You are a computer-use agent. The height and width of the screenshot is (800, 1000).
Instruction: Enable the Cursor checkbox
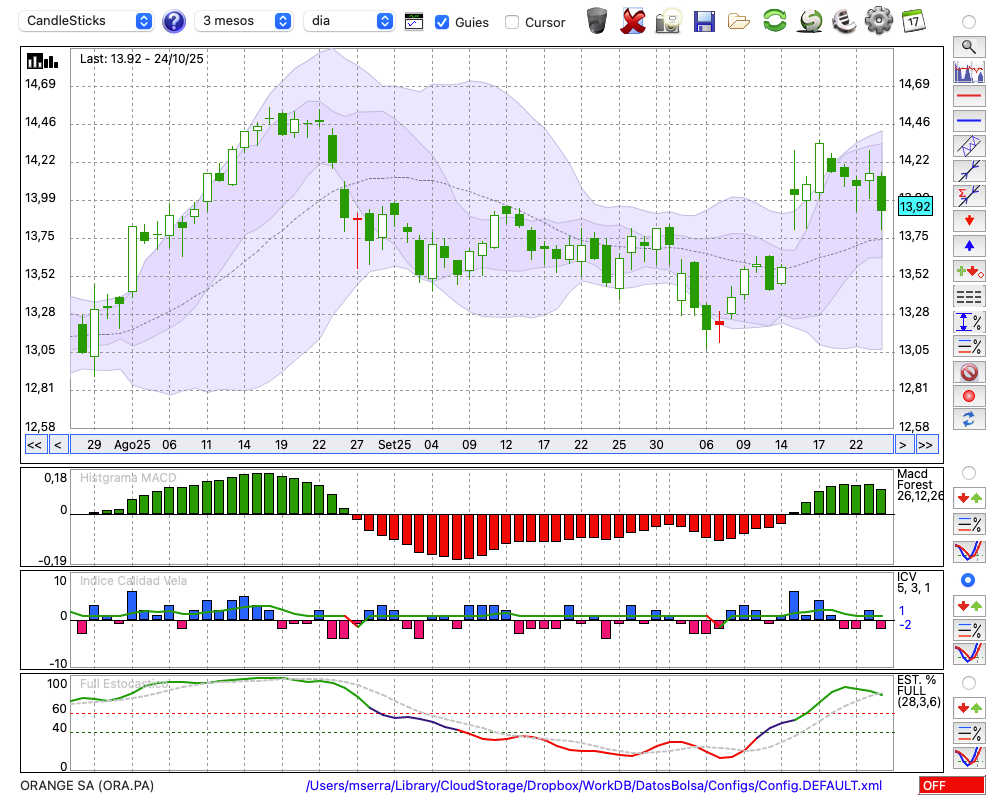point(512,22)
